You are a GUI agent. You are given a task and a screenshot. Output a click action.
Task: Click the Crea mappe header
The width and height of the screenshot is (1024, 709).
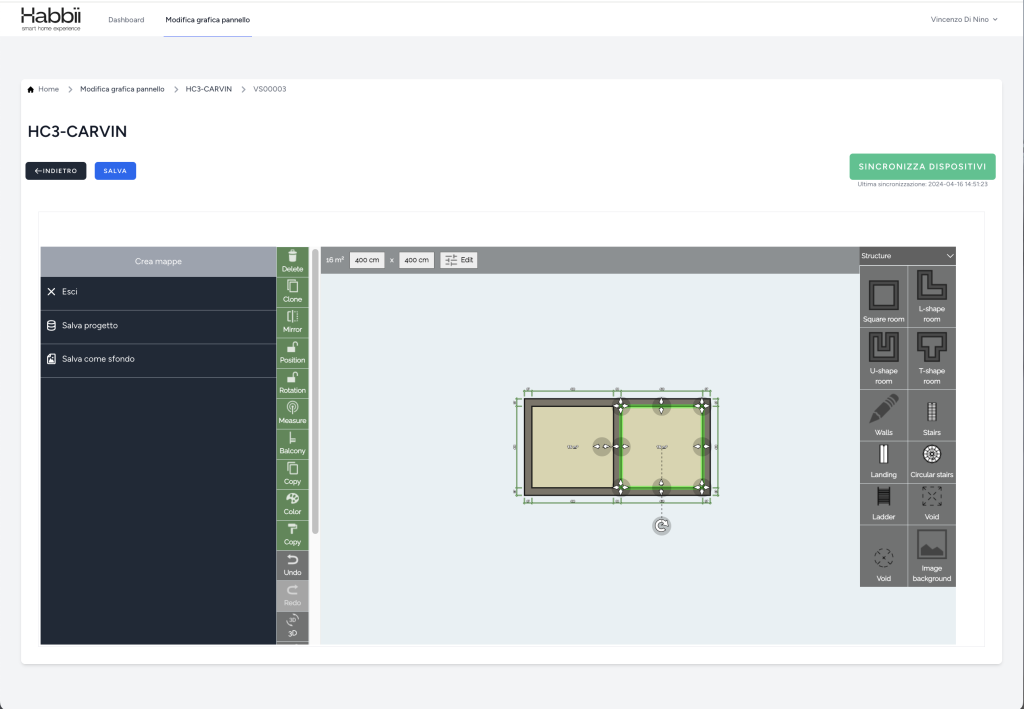158,261
